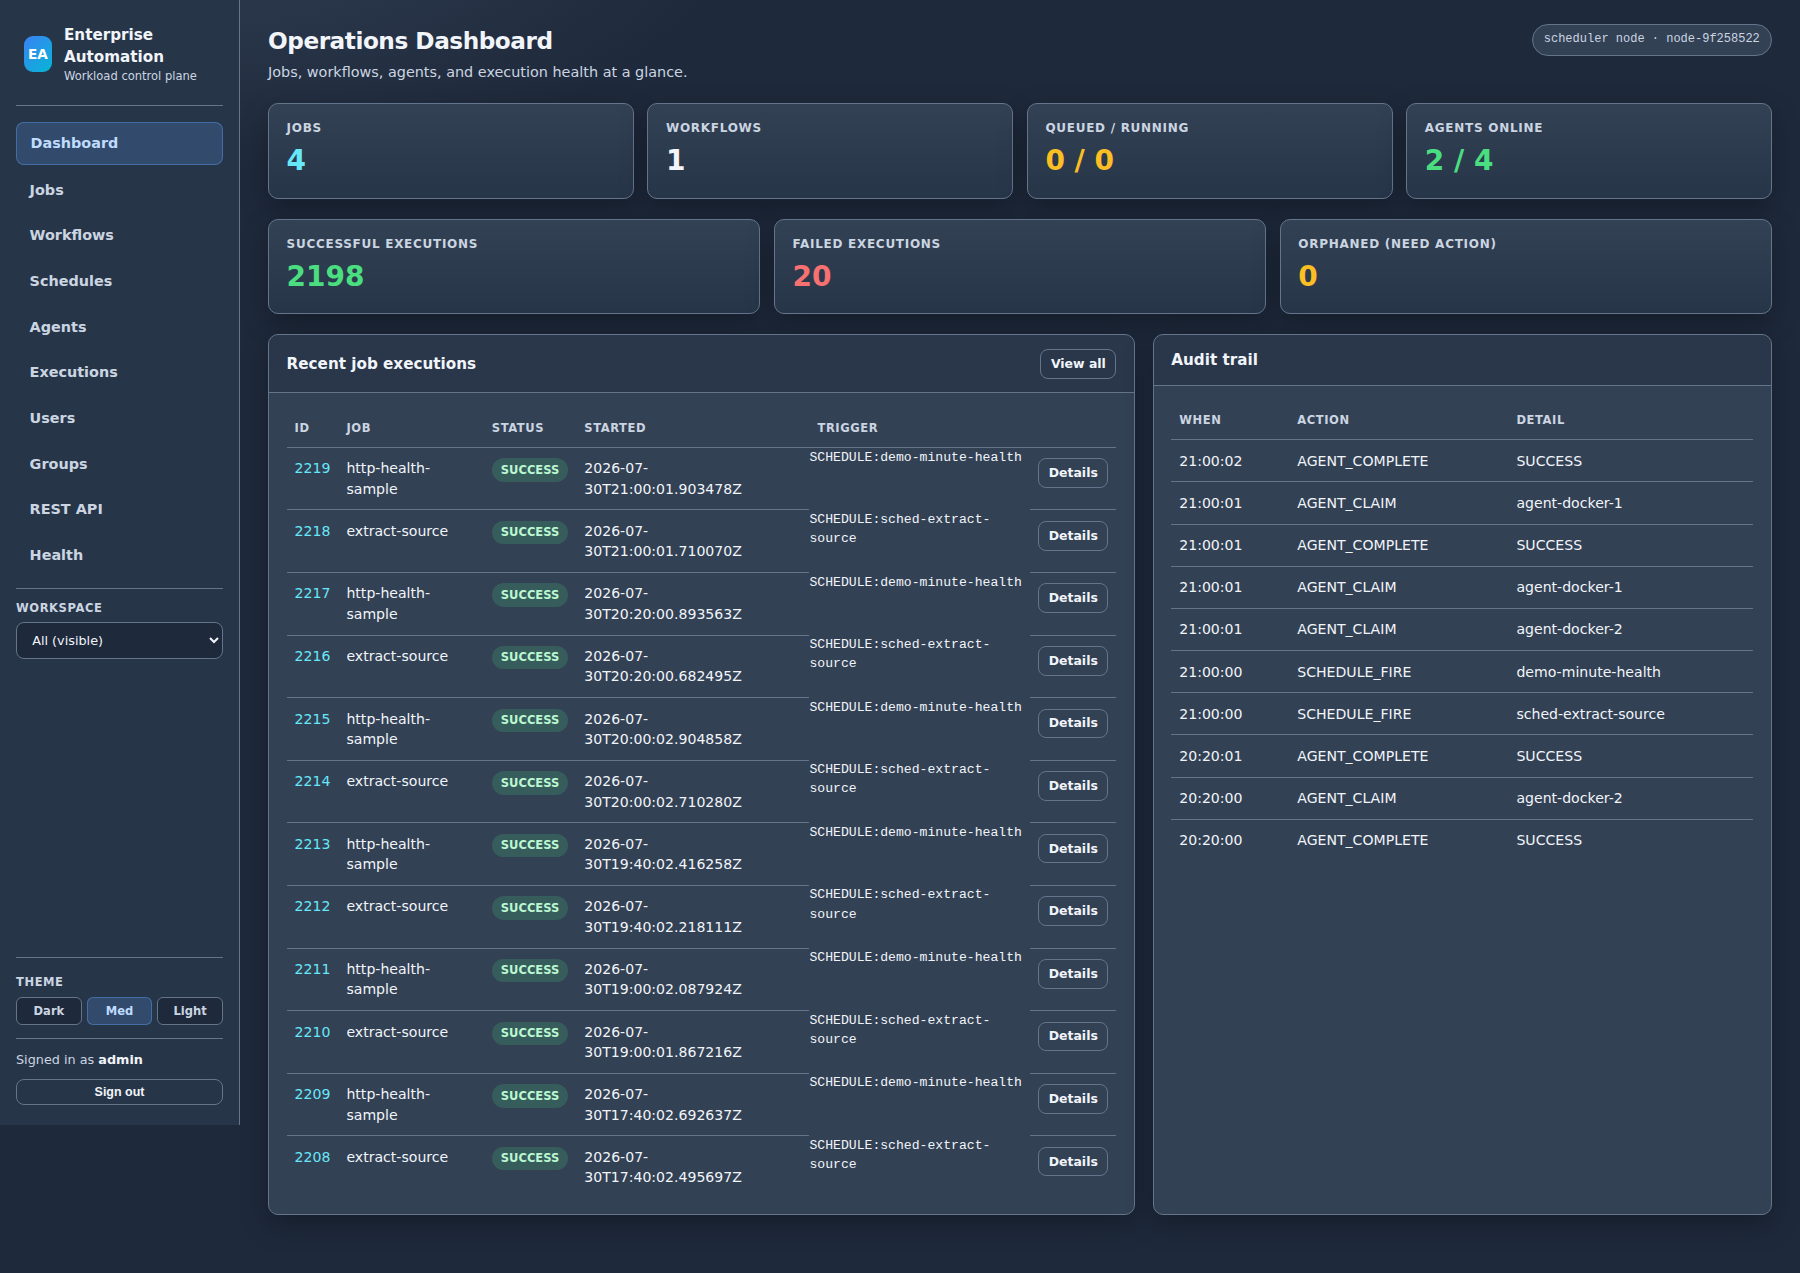Switch theme to Light
The height and width of the screenshot is (1273, 1800).
click(190, 1011)
